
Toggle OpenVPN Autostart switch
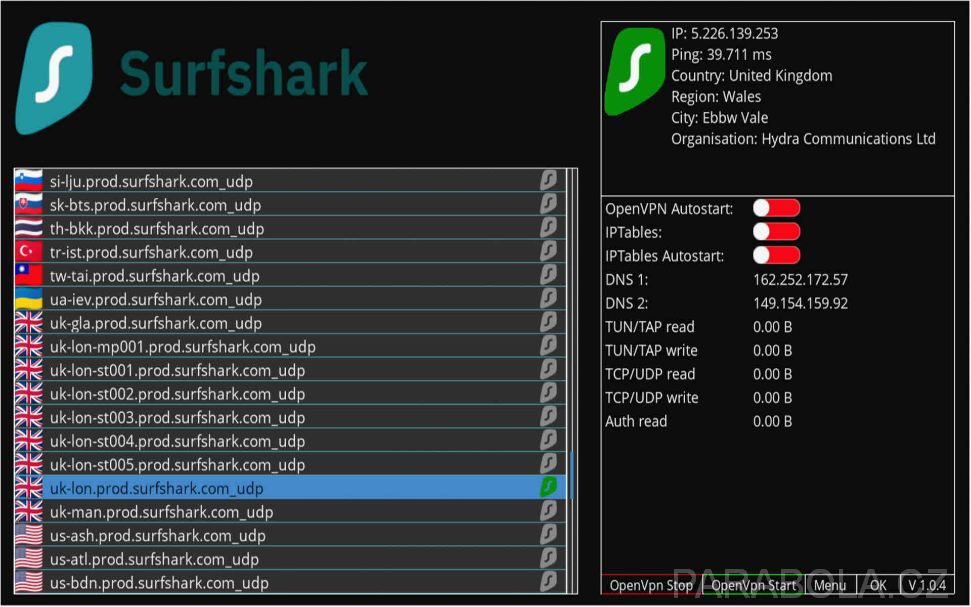pyautogui.click(x=777, y=208)
